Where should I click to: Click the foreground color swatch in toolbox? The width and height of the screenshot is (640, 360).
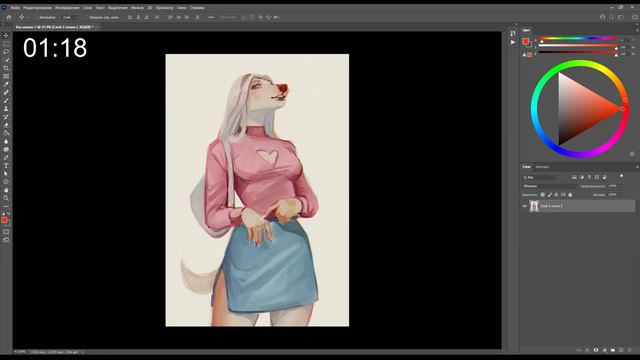pos(4,220)
